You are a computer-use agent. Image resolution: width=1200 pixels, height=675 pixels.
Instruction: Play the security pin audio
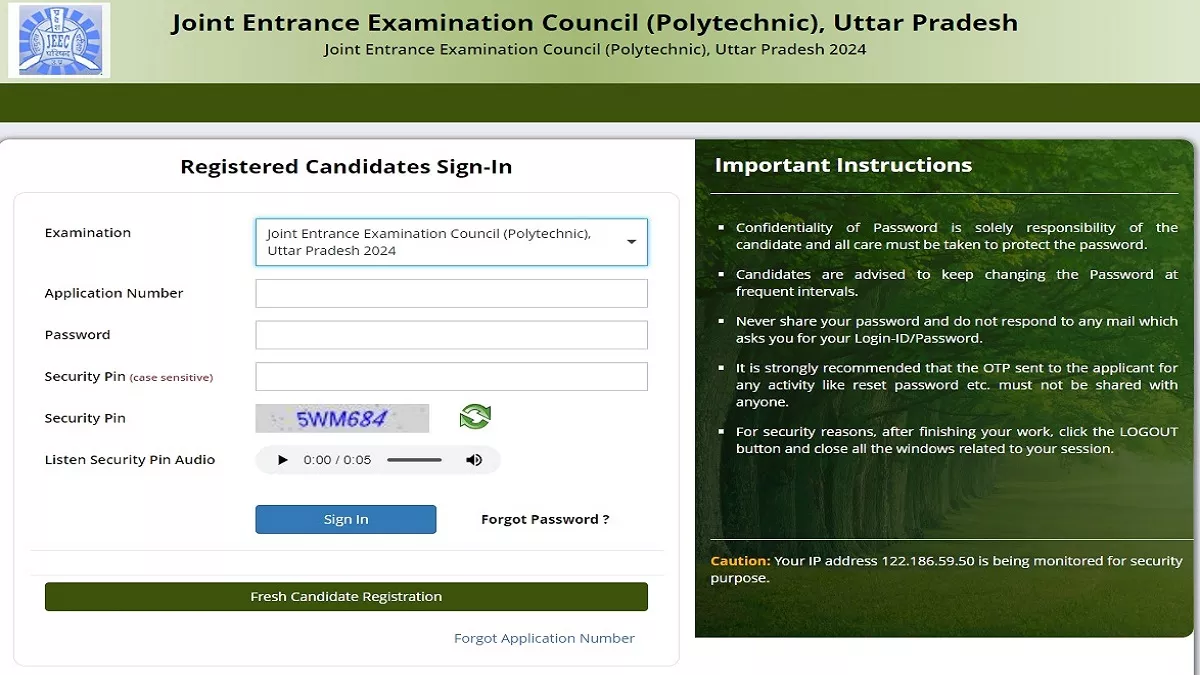coord(283,460)
